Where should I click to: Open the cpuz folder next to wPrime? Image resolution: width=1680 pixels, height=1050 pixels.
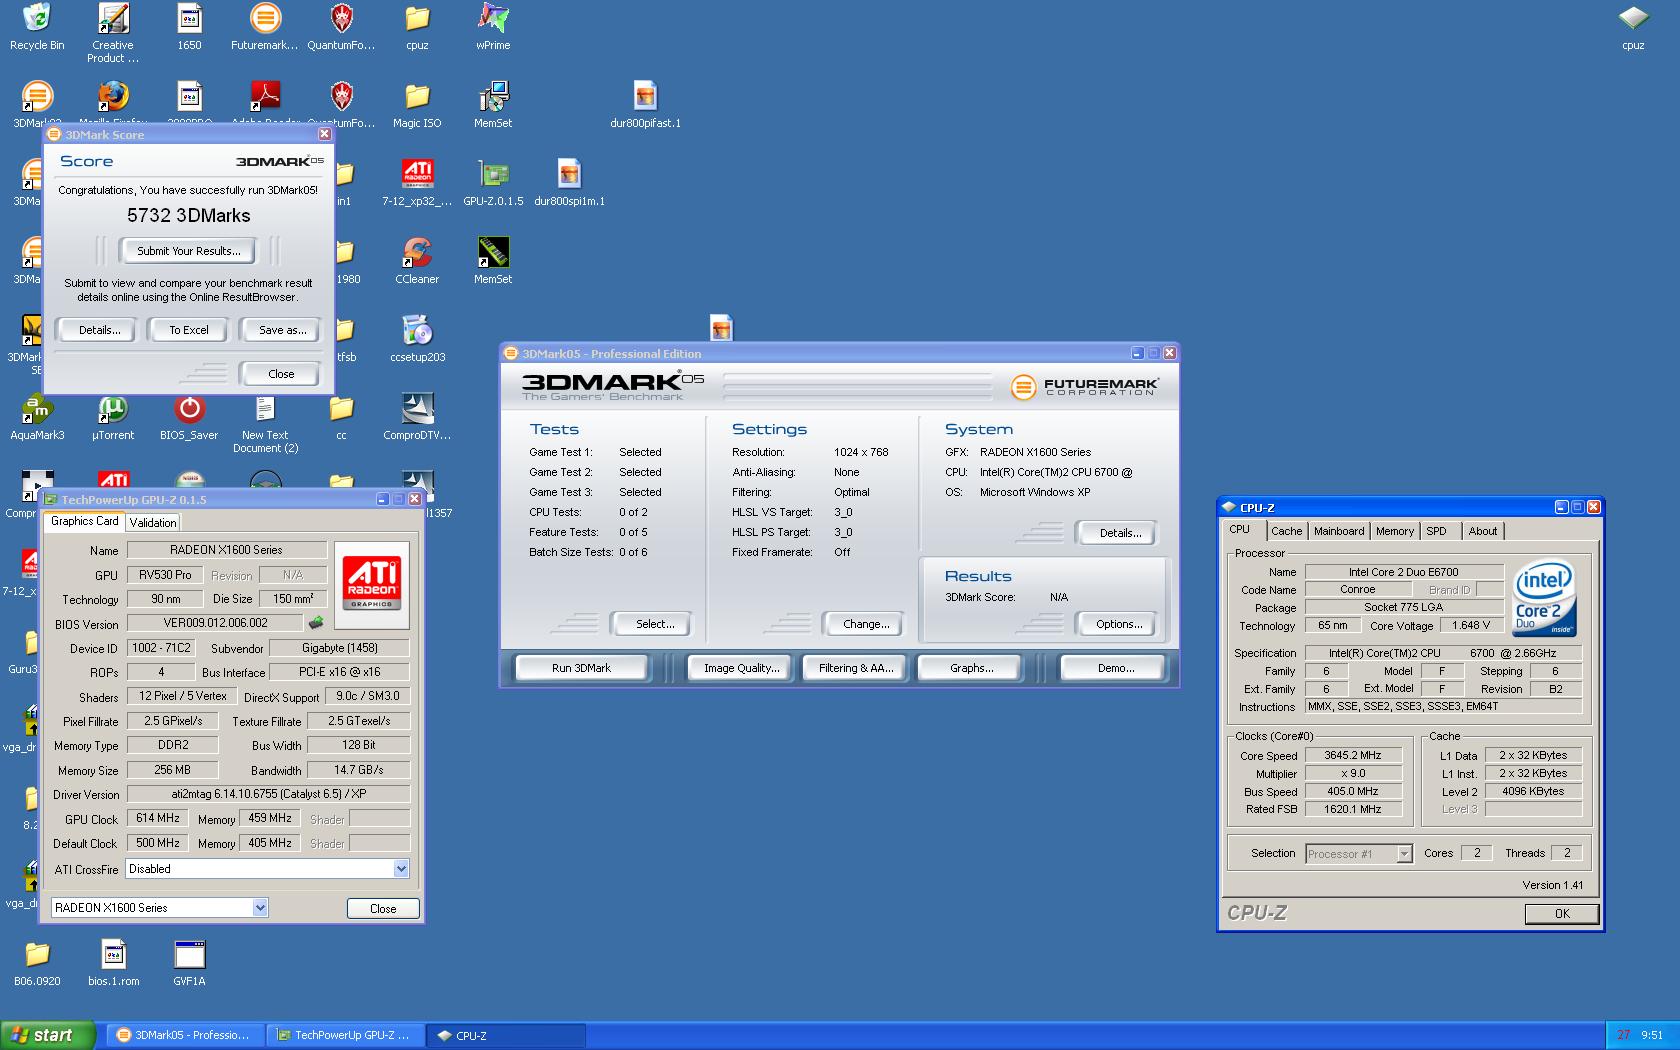pos(417,27)
